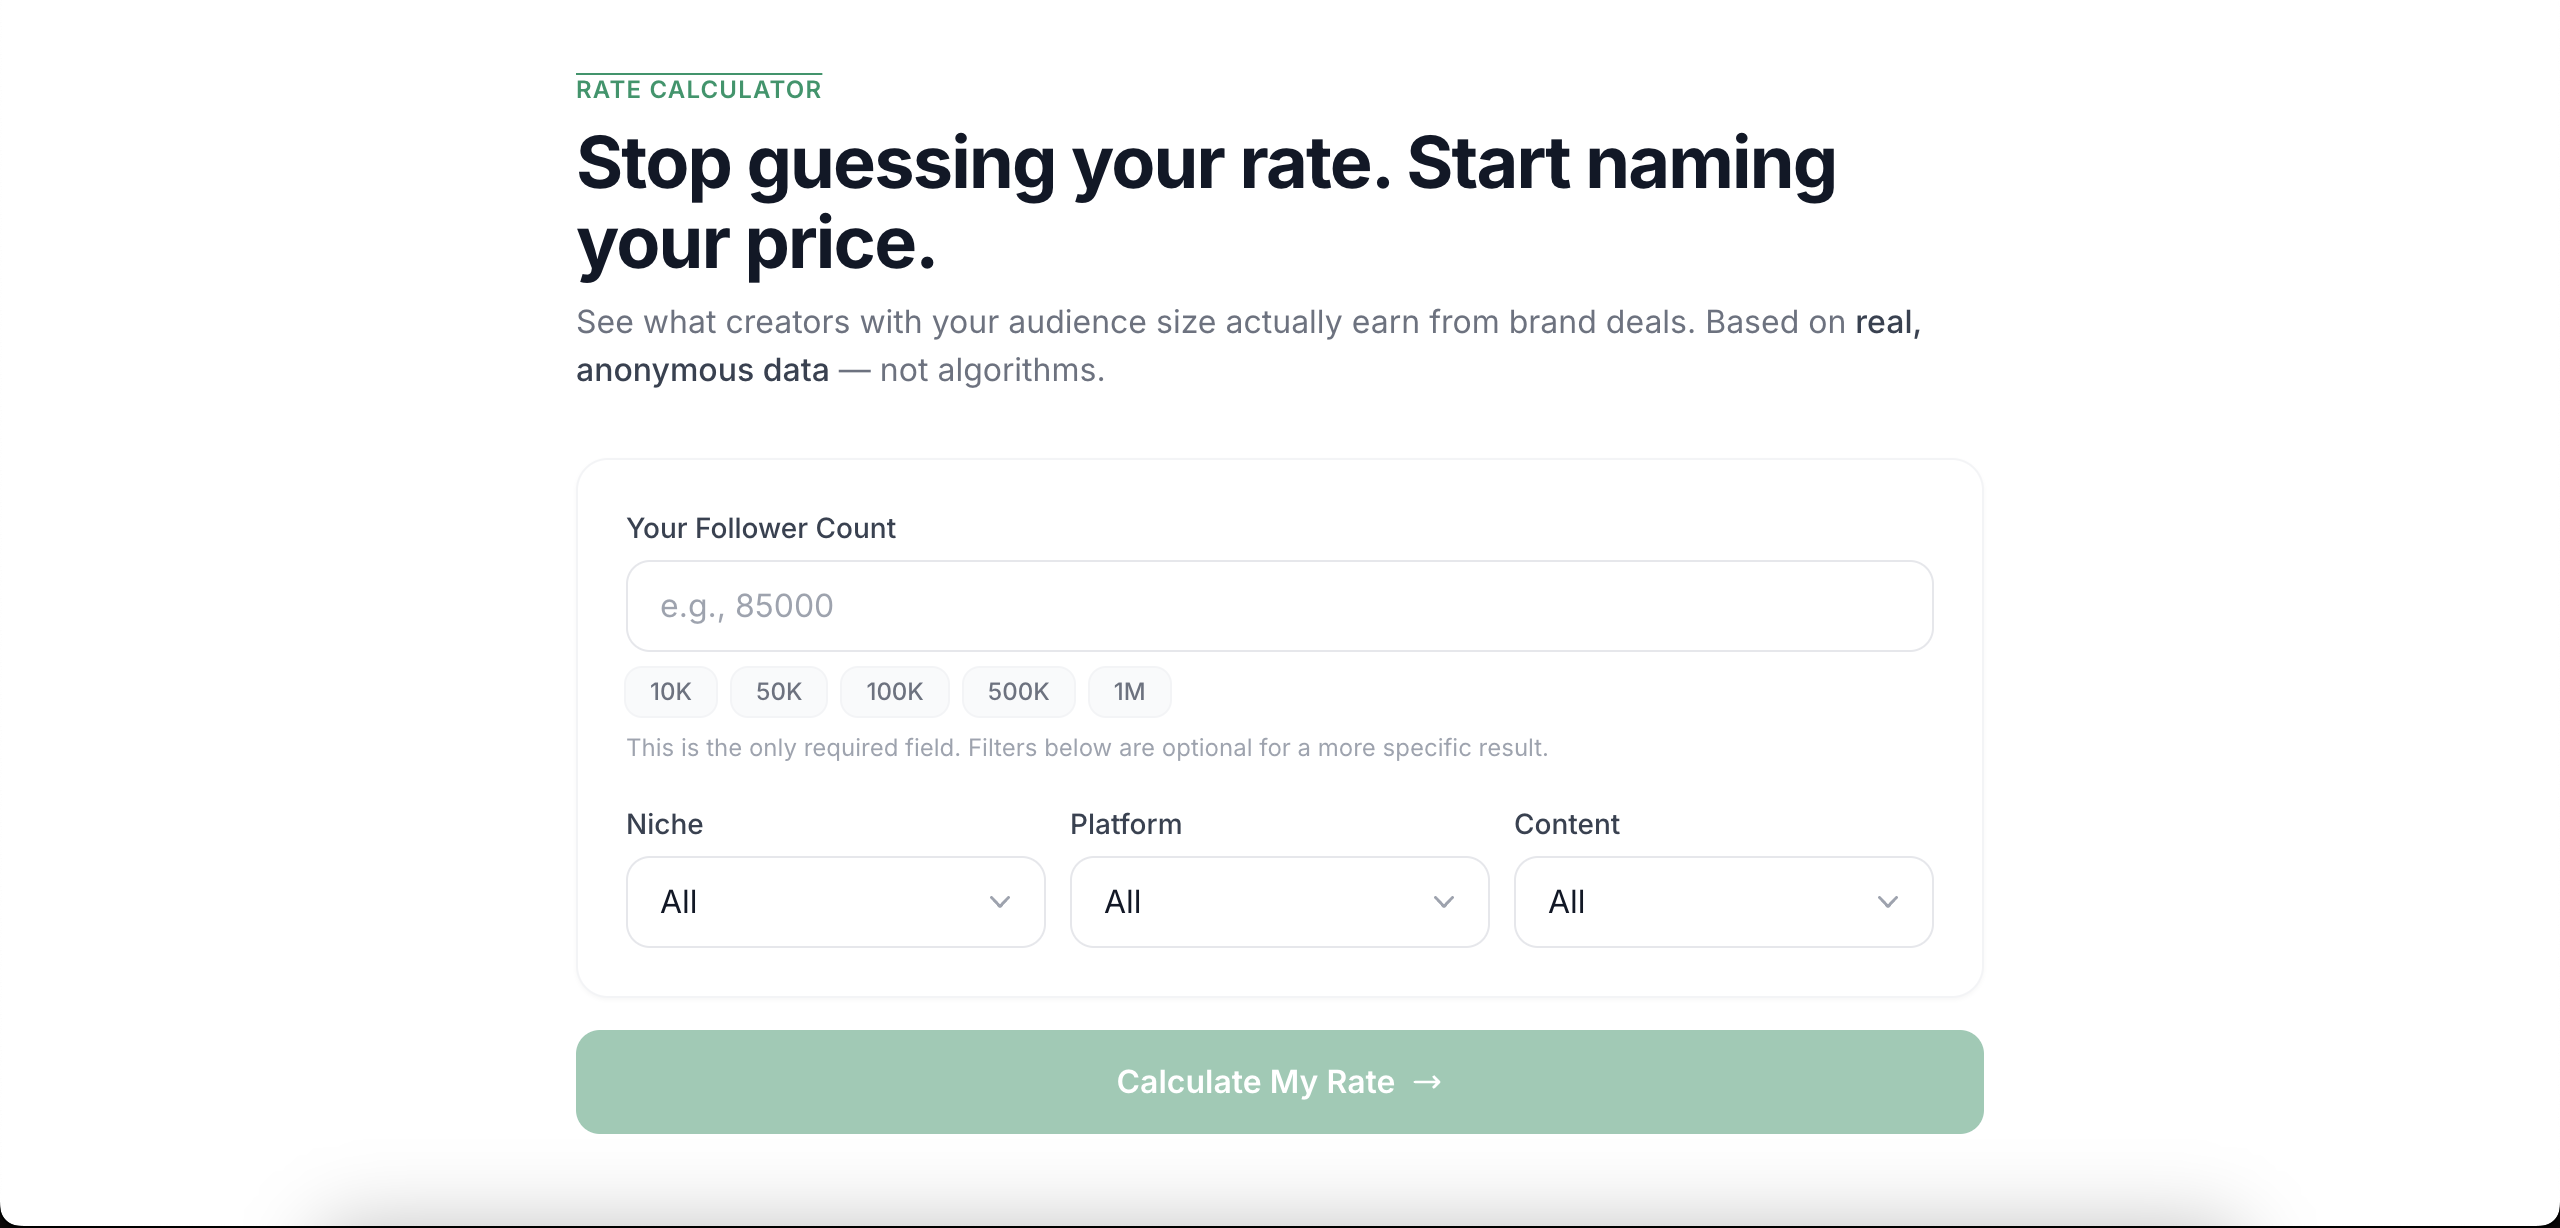The image size is (2560, 1228).
Task: Click the Niche field label
Action: coord(664,824)
